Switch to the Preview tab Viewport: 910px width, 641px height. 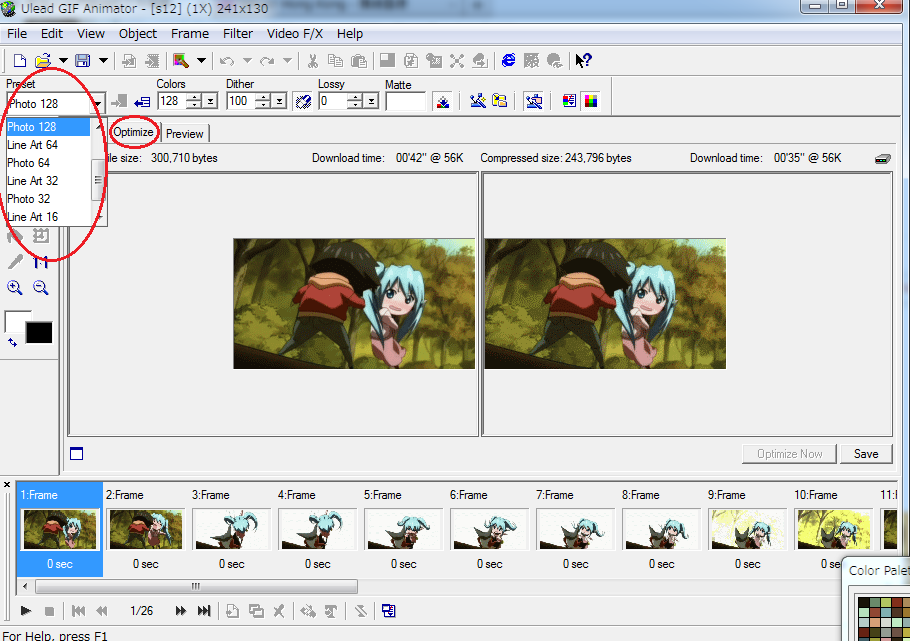[x=185, y=134]
